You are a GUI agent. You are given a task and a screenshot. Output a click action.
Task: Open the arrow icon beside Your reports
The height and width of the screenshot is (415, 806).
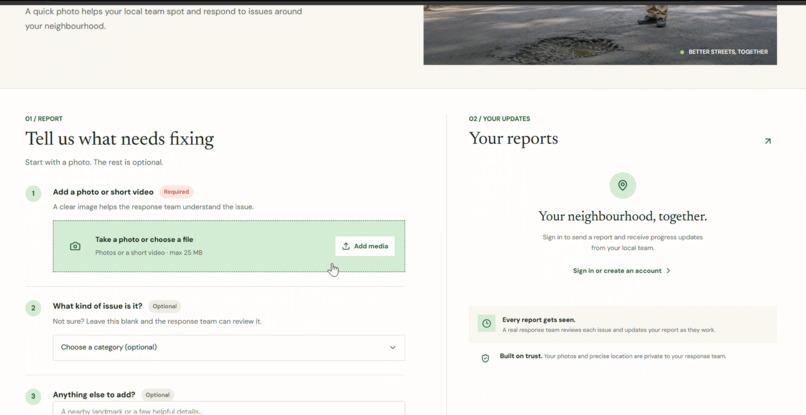pyautogui.click(x=767, y=141)
